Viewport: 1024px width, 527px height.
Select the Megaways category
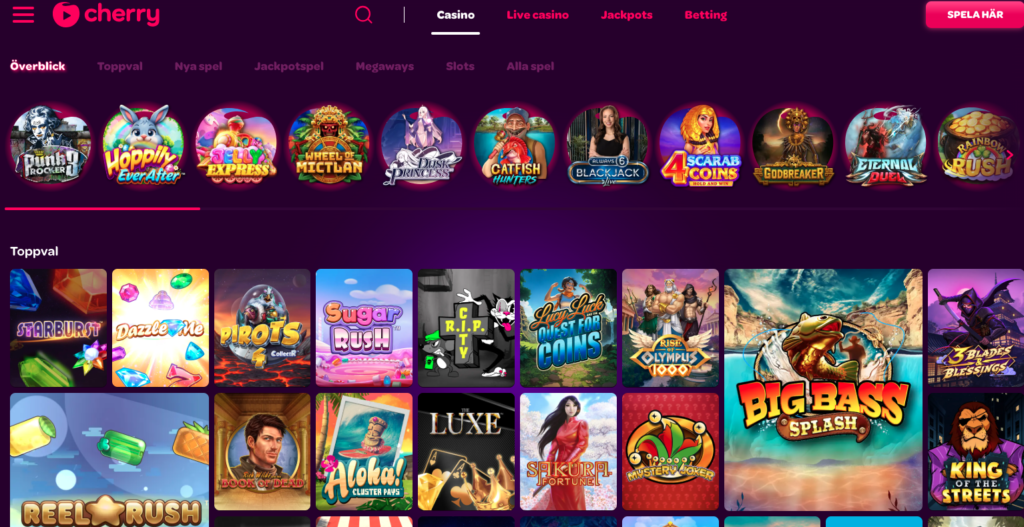tap(385, 66)
